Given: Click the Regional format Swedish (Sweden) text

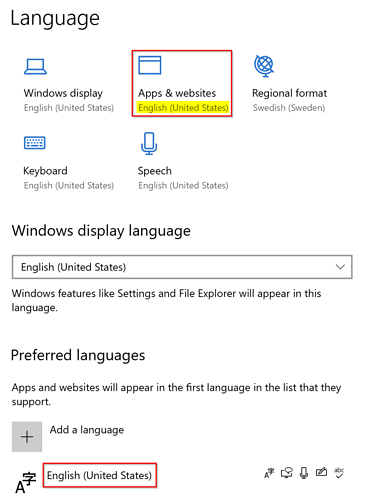Looking at the screenshot, I should (289, 108).
